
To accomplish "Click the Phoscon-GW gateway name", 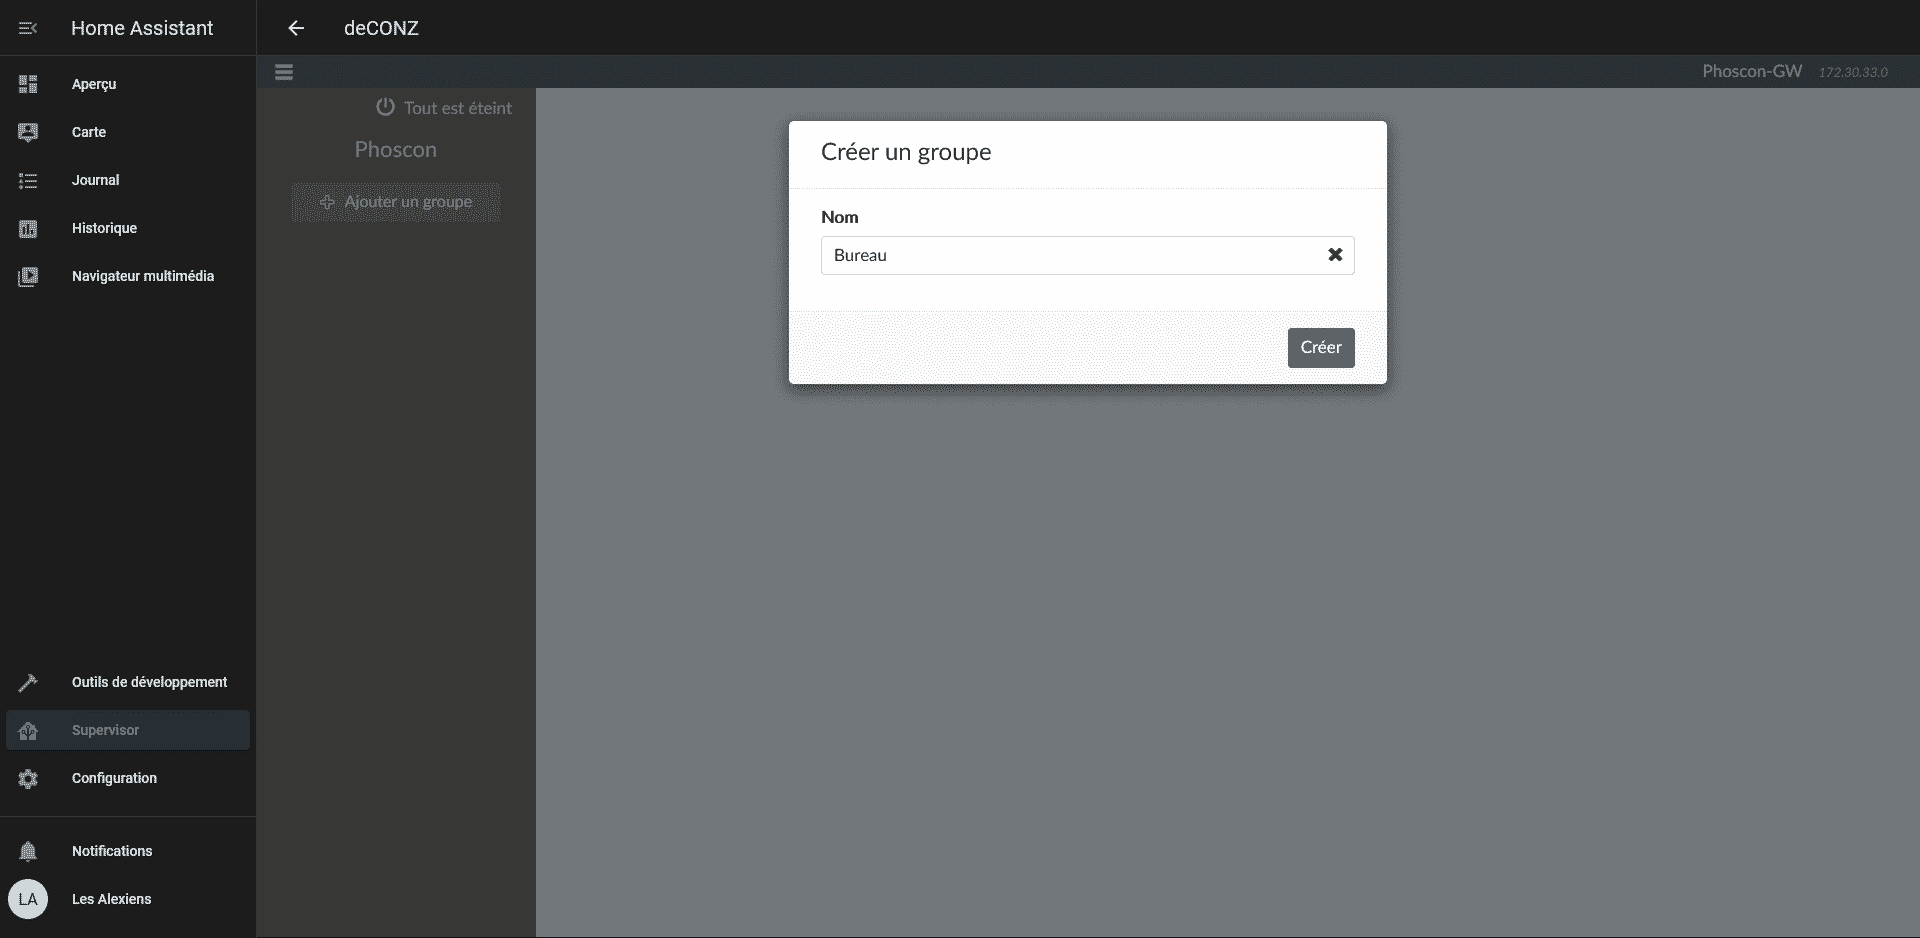I will (1752, 71).
